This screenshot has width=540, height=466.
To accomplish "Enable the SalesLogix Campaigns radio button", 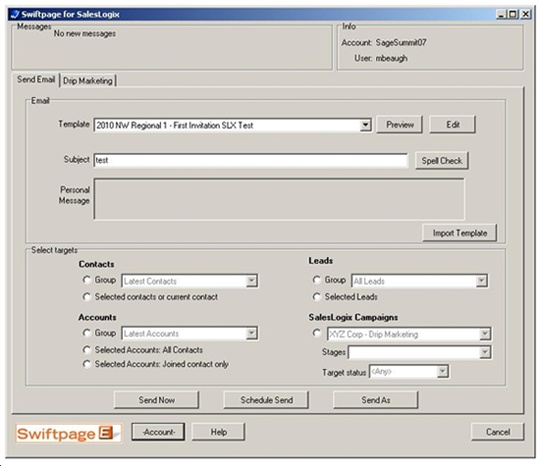I will coord(316,333).
